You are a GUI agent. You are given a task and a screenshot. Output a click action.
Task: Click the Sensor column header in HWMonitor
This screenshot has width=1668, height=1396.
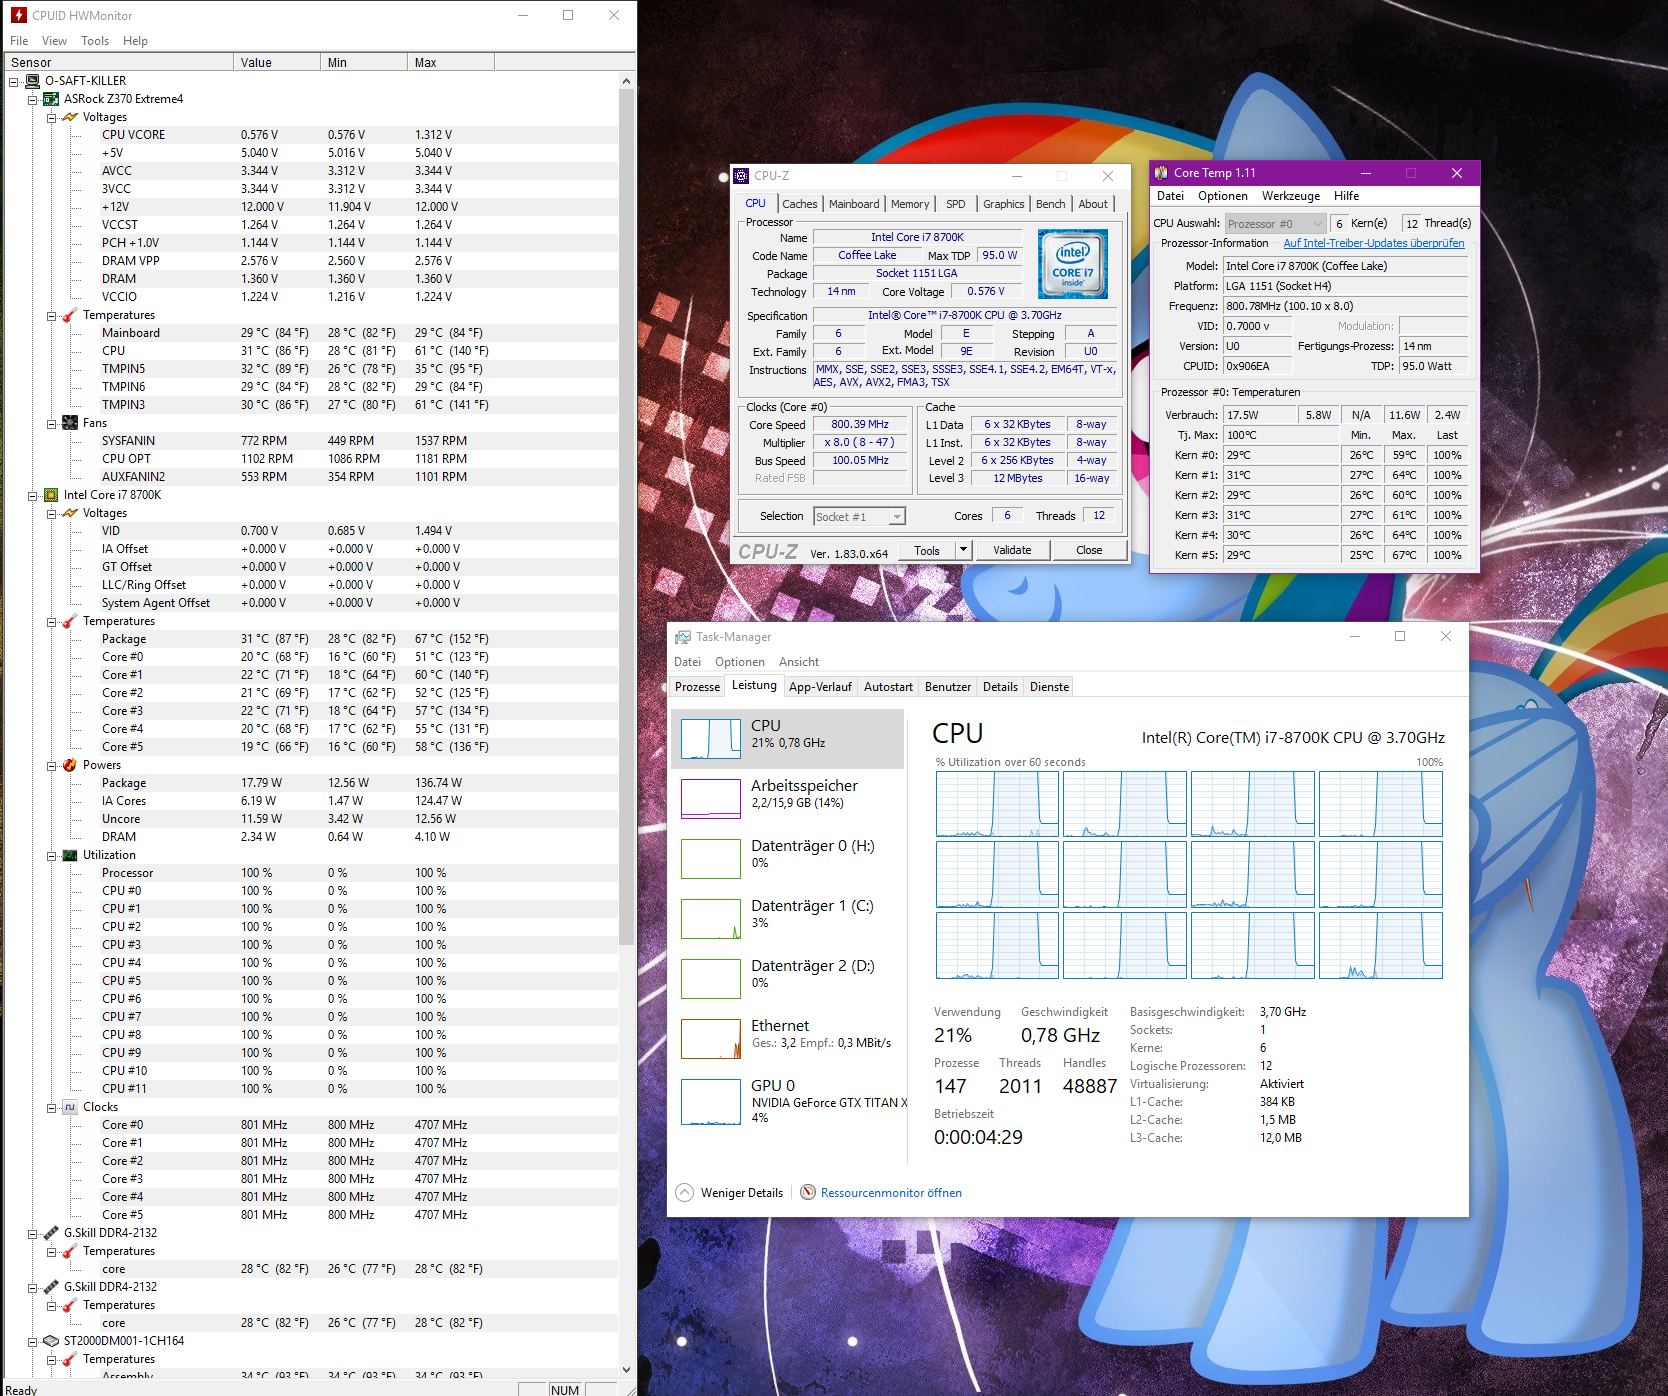click(x=119, y=62)
